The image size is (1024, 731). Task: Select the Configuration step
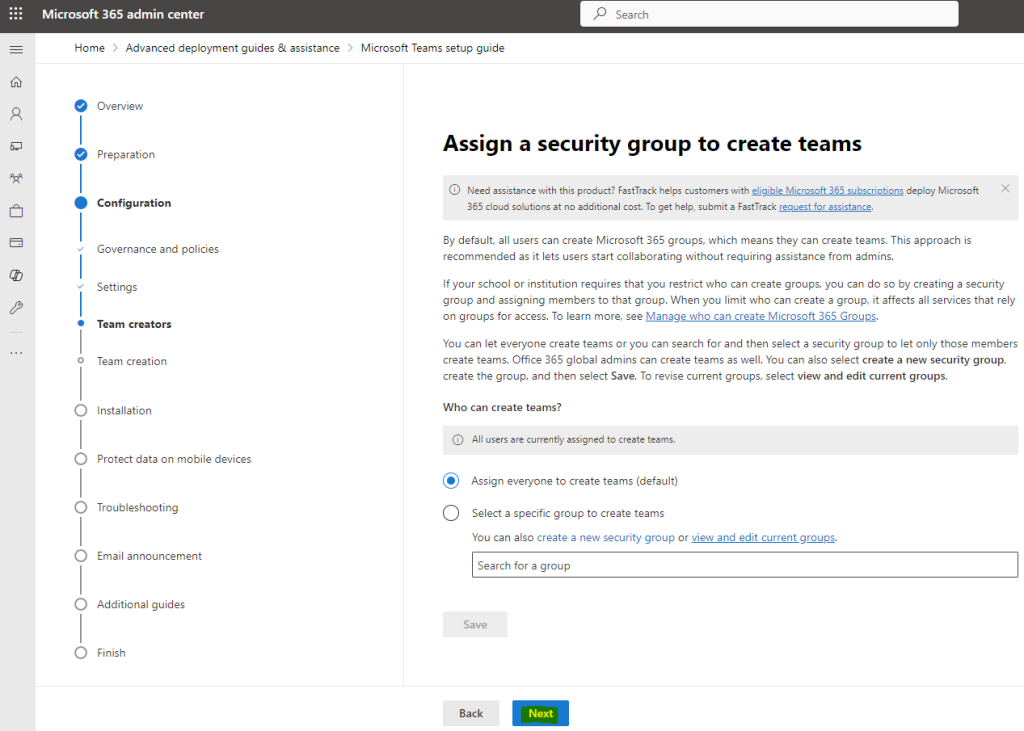[134, 203]
